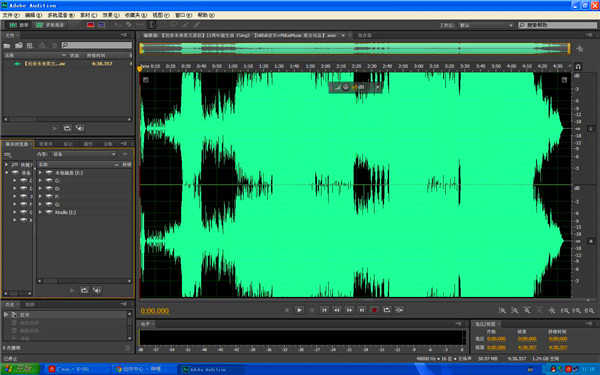Click the red Record button
The image size is (600, 375).
tap(374, 310)
